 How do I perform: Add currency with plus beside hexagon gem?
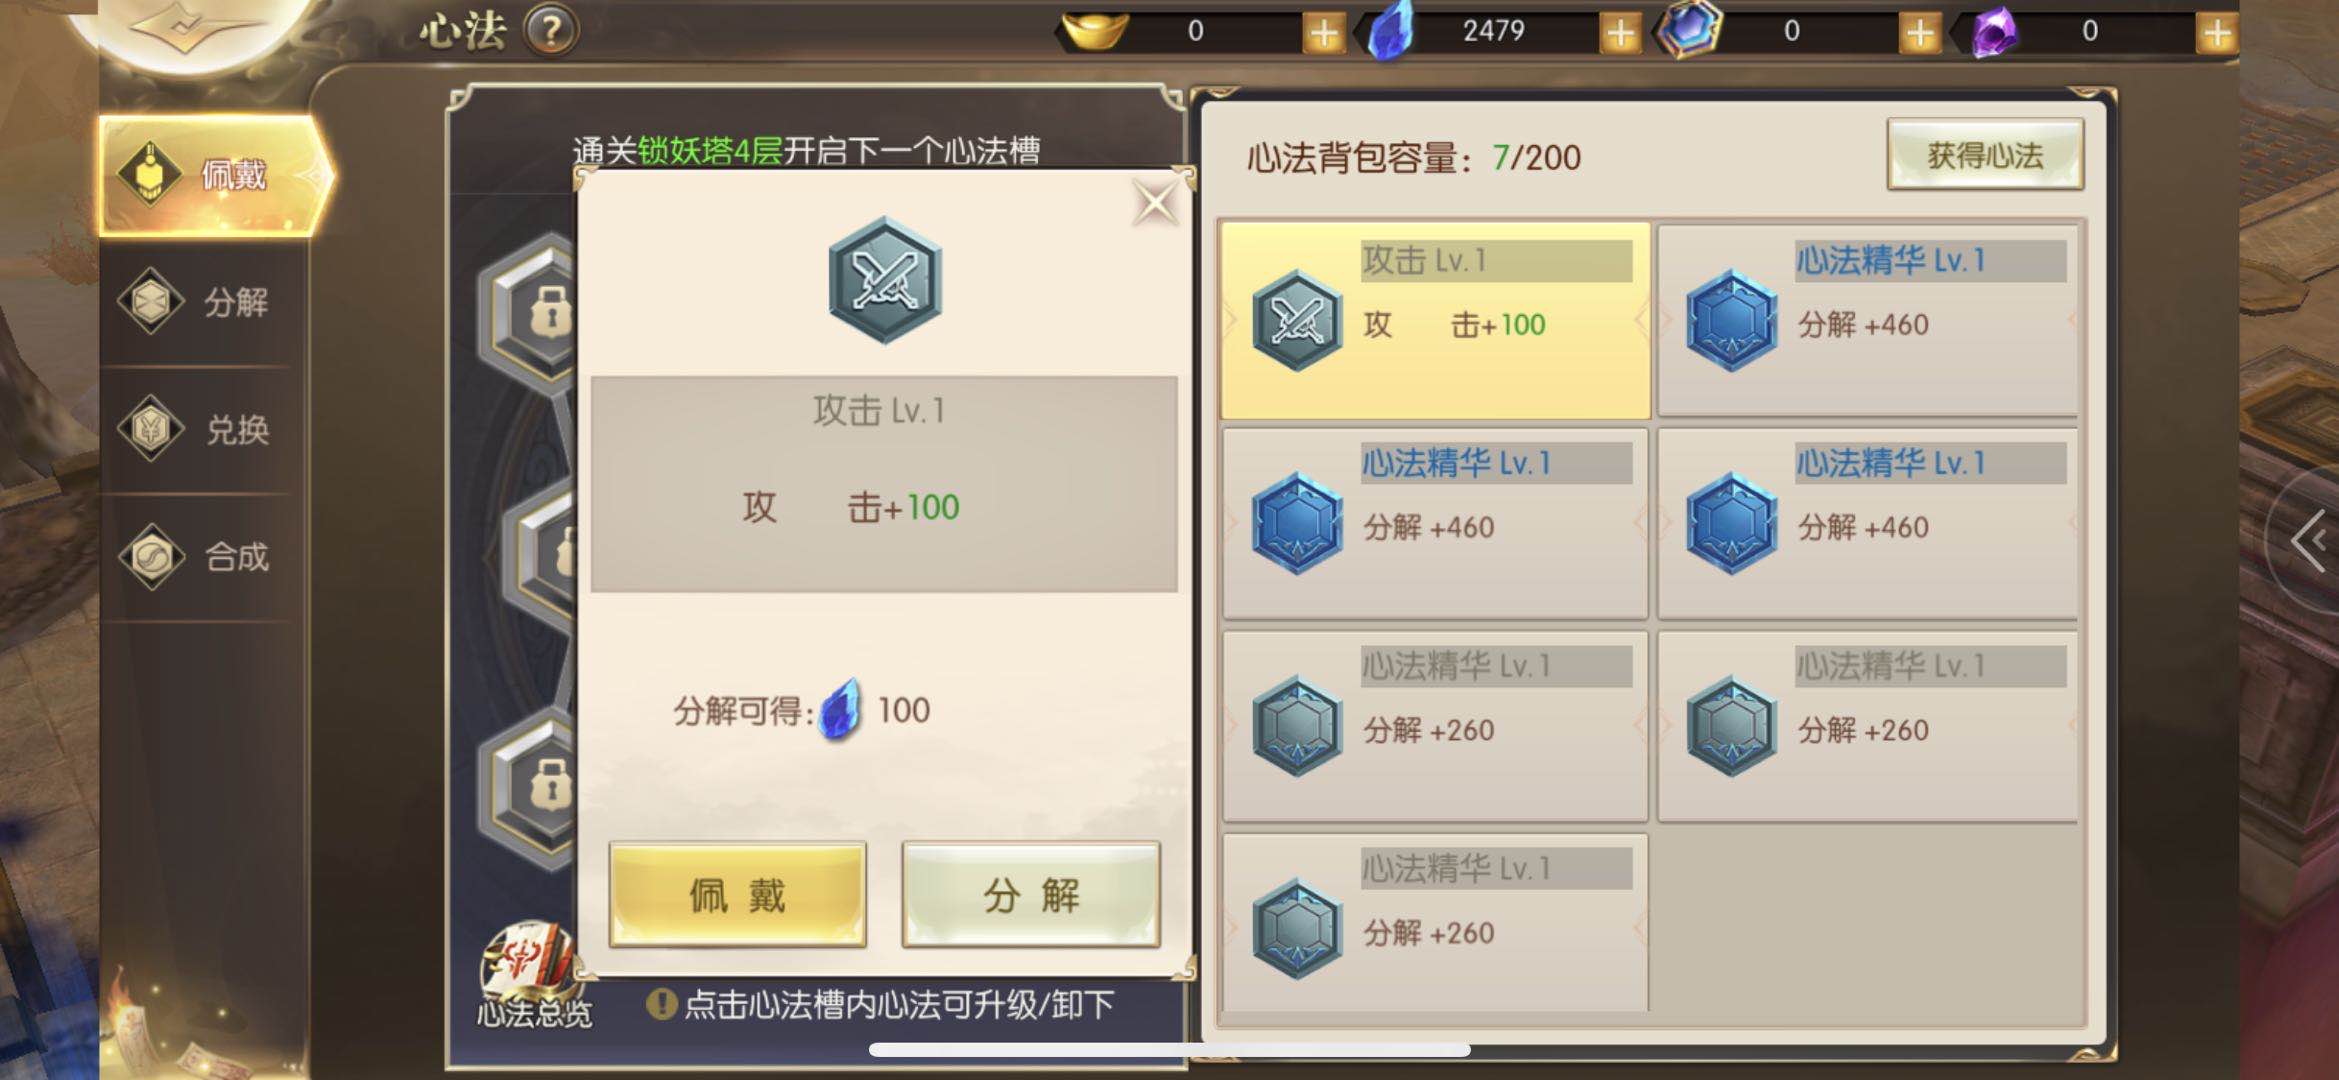point(1918,32)
